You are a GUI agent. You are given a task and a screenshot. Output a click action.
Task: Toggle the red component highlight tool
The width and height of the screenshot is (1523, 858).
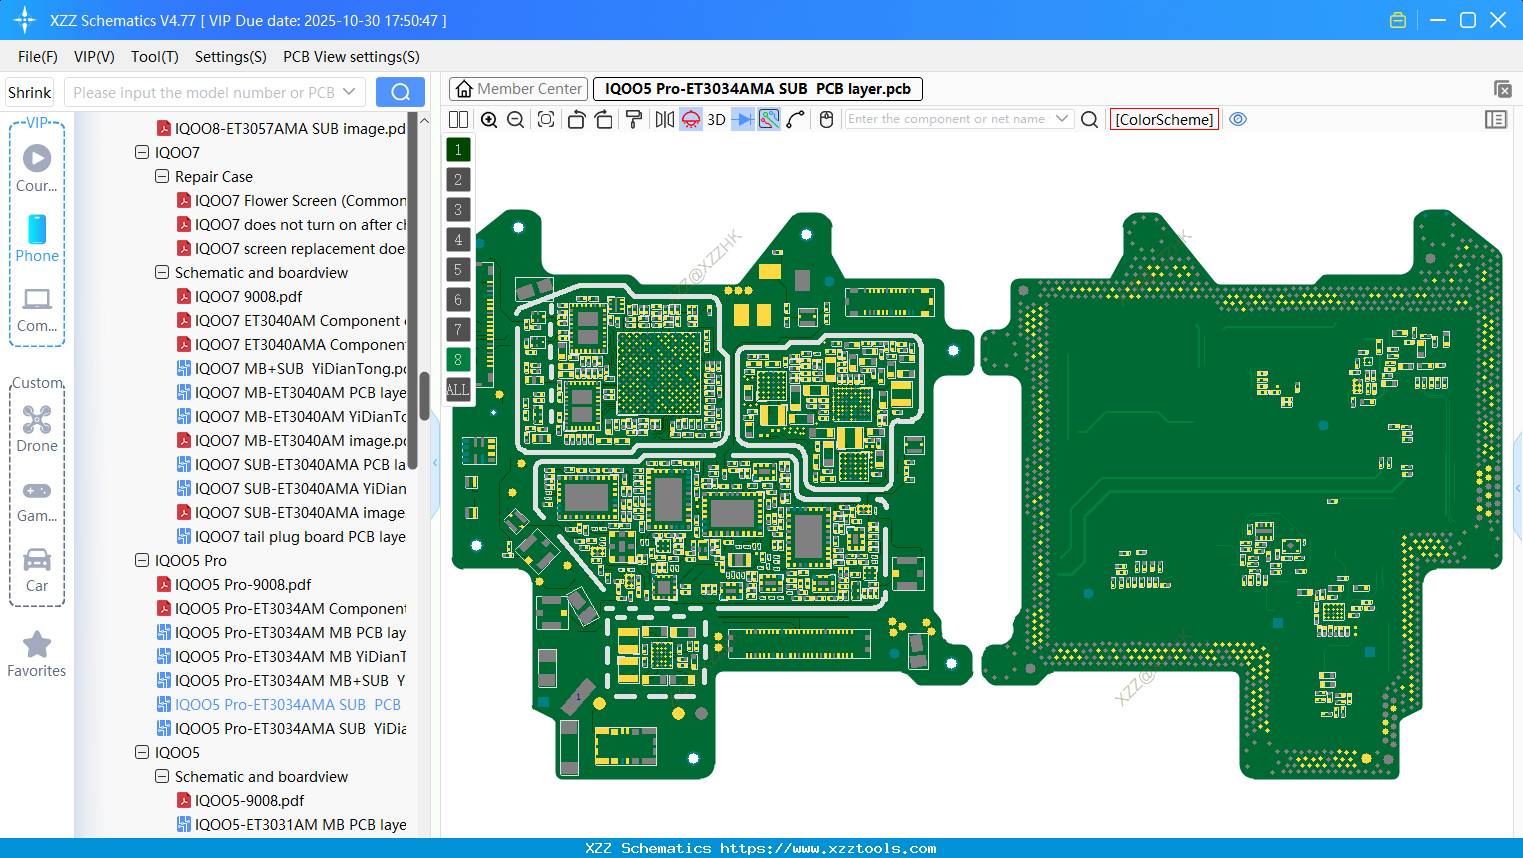point(690,119)
